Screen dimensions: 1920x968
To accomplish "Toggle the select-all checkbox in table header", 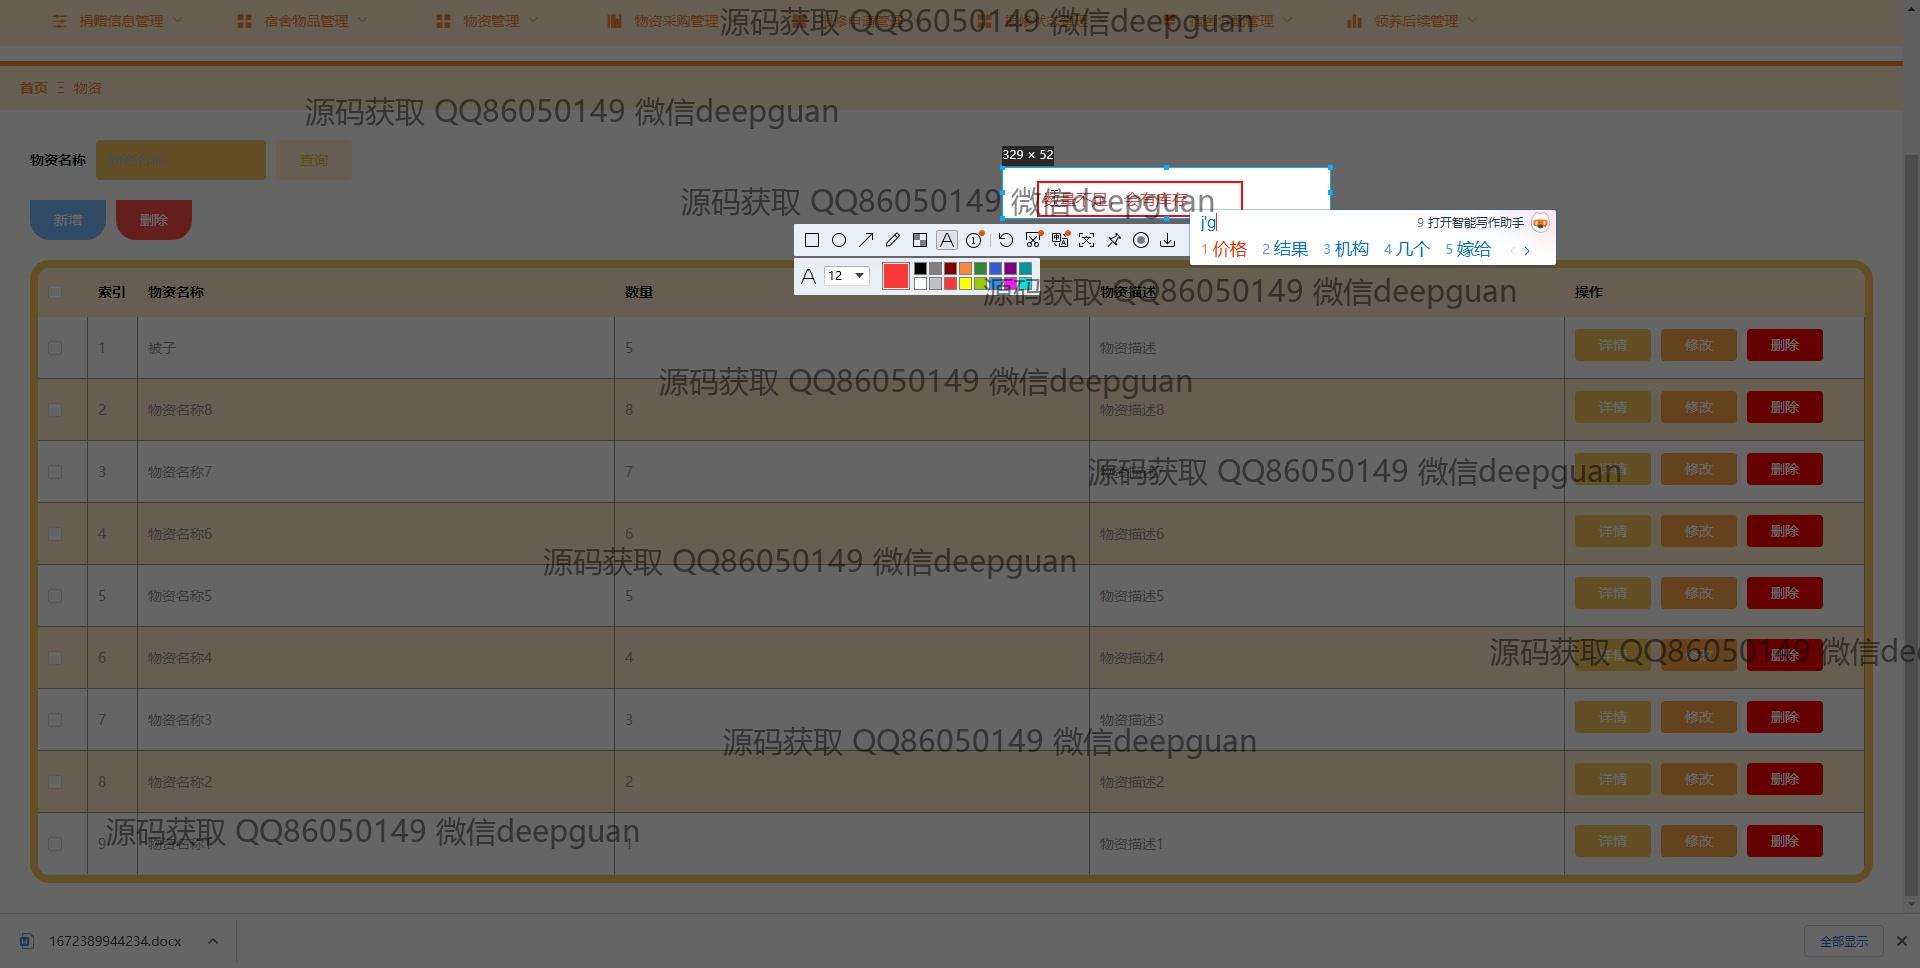I will pyautogui.click(x=55, y=292).
